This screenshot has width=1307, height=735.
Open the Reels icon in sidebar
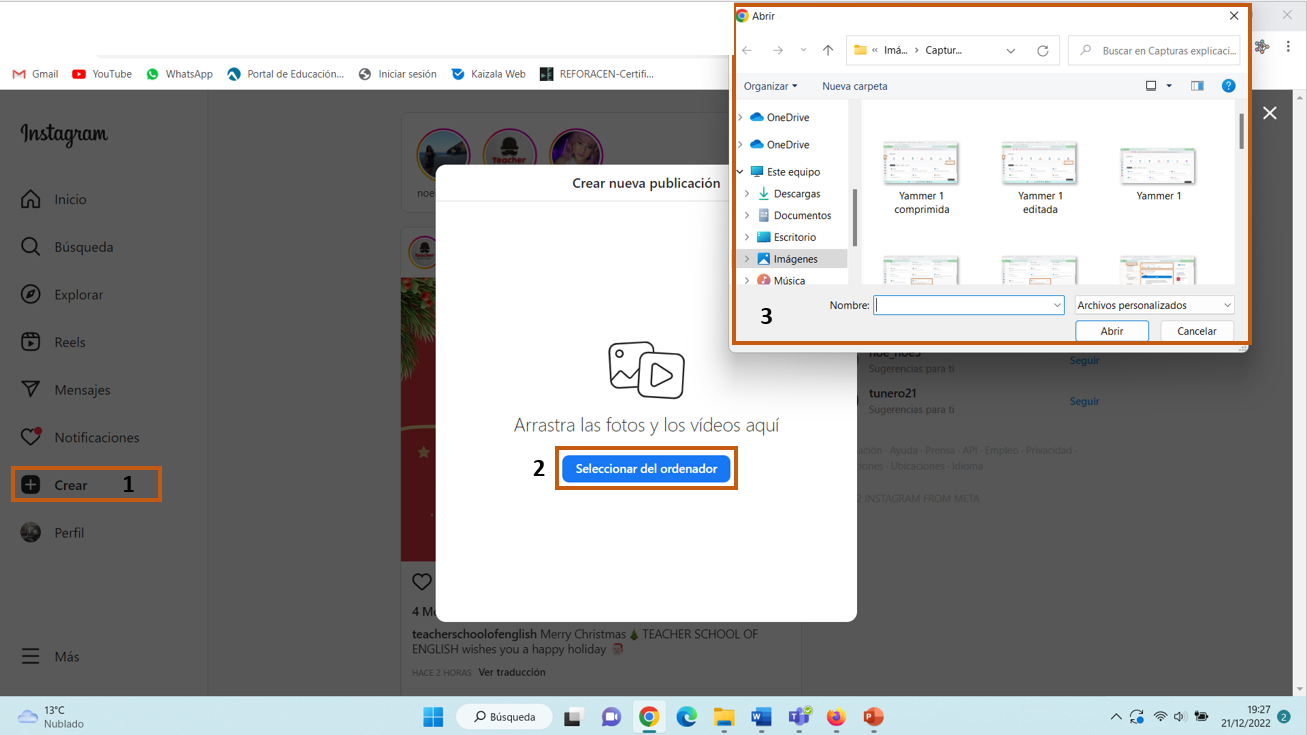pyautogui.click(x=31, y=342)
